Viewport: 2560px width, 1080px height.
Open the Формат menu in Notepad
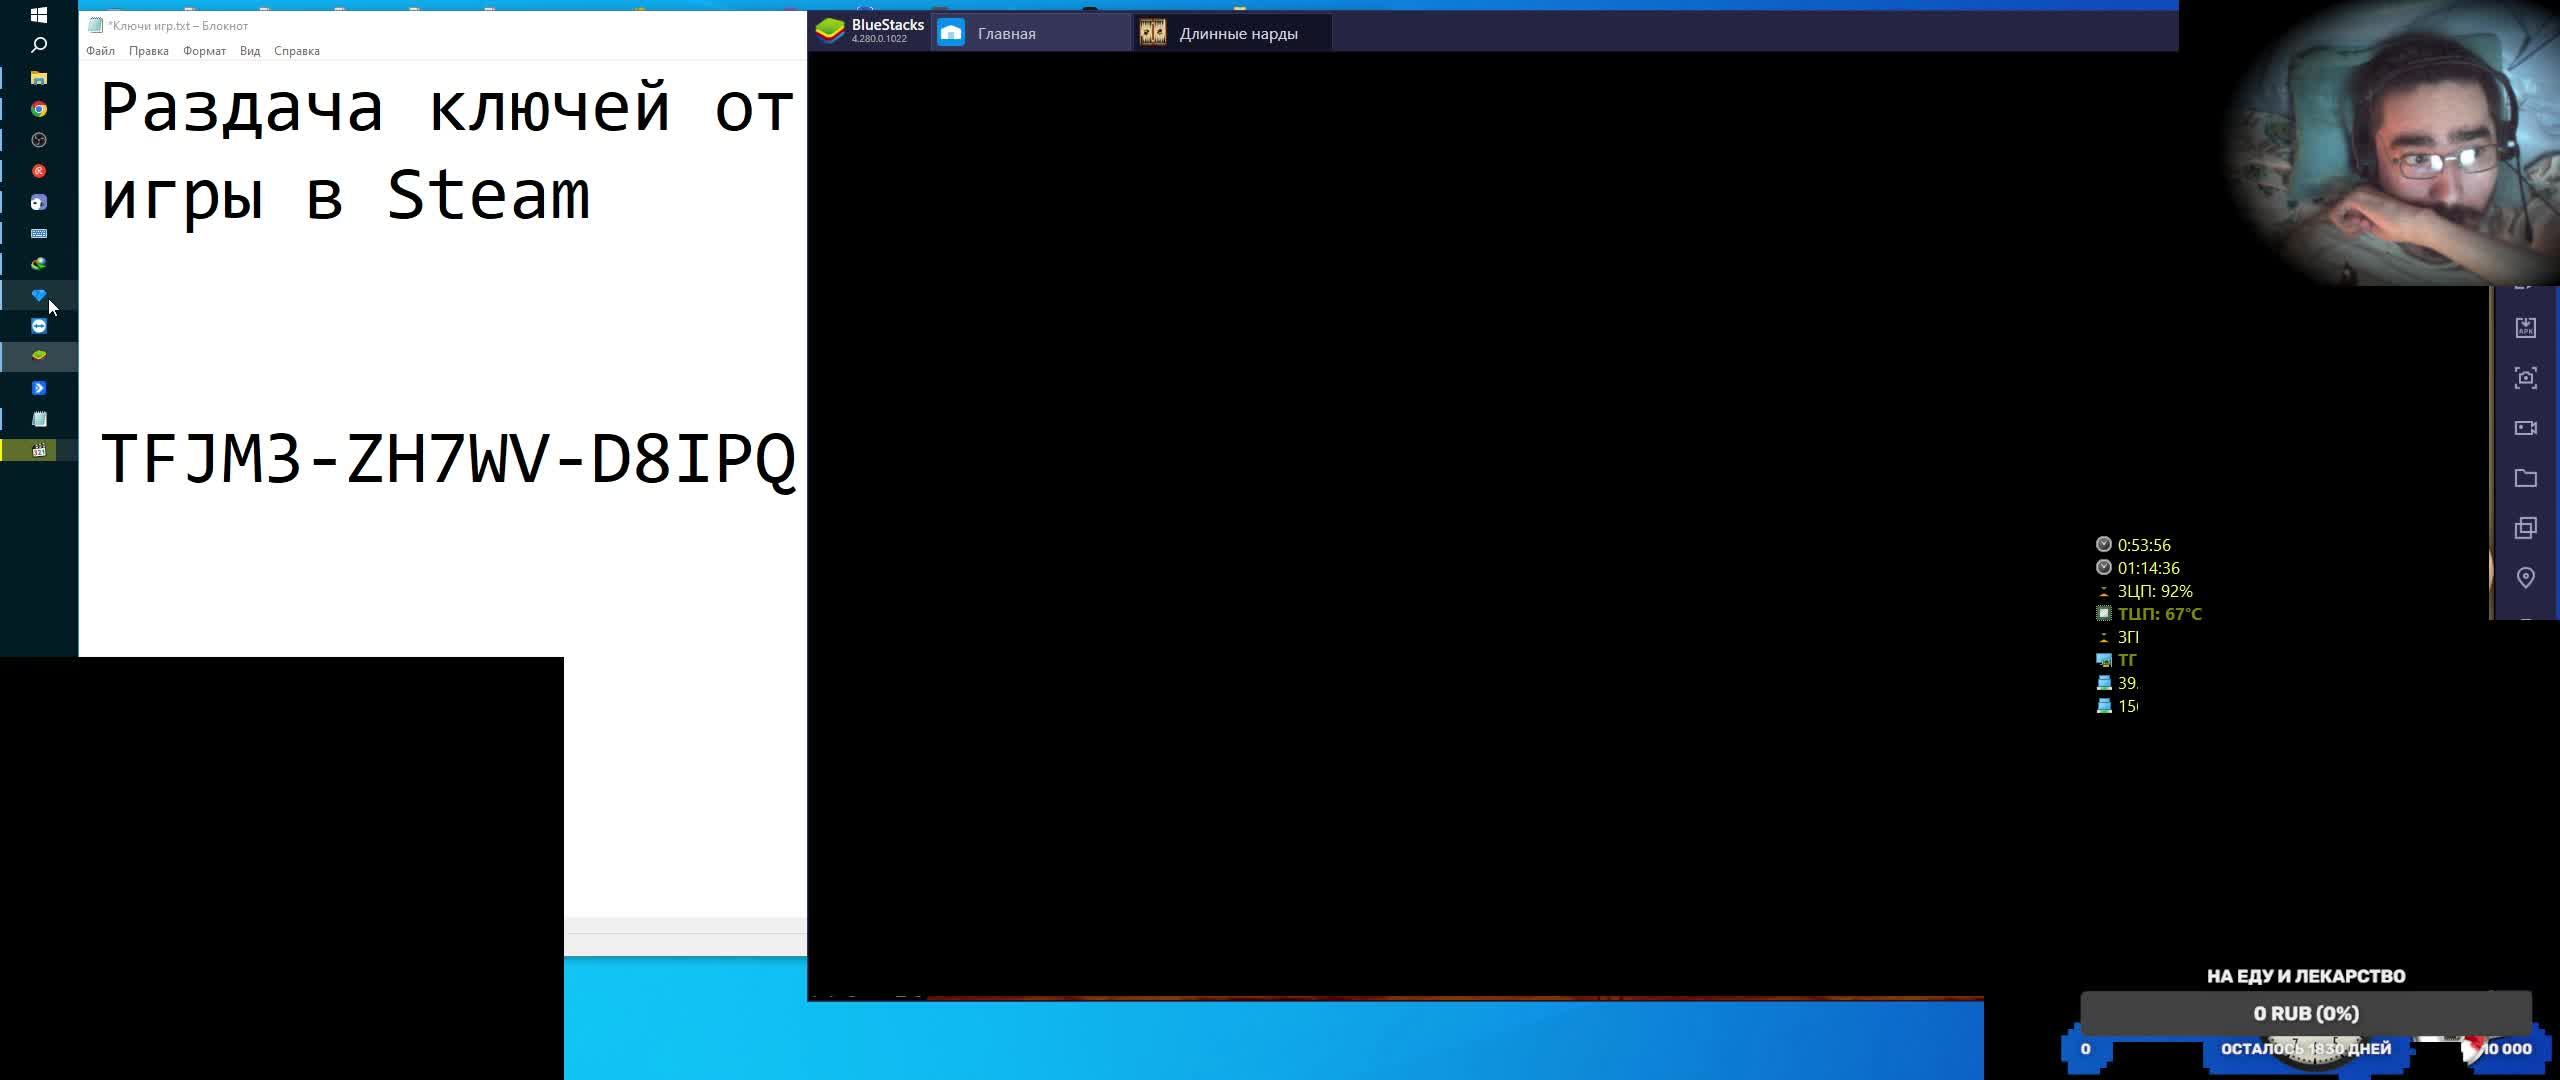(x=204, y=51)
